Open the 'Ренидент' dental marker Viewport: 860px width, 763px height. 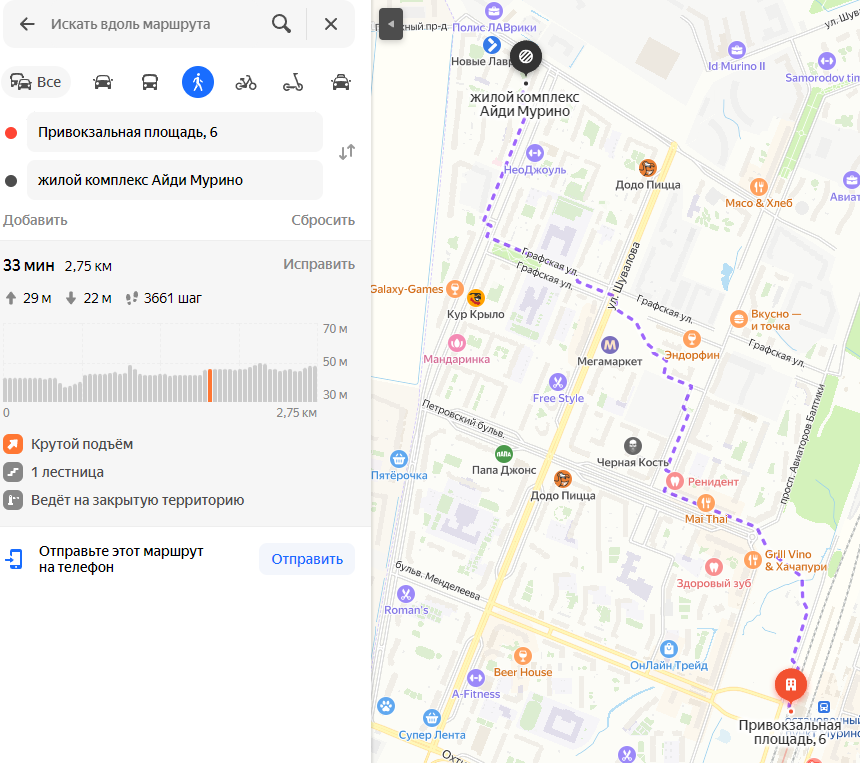click(675, 481)
